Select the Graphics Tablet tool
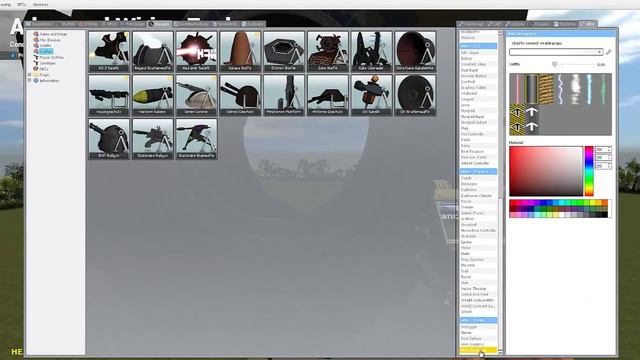The image size is (640, 360). (478, 87)
